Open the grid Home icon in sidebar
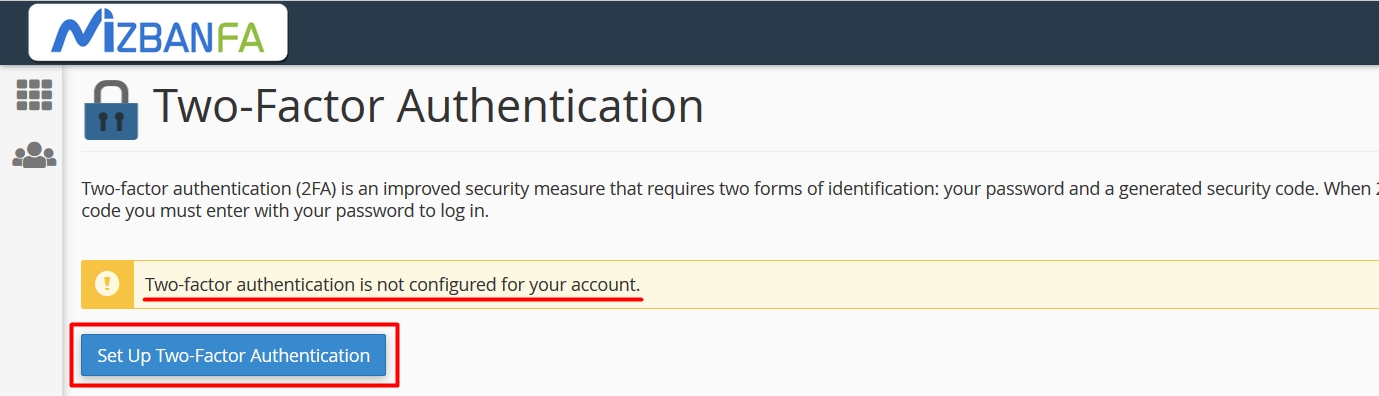 click(x=34, y=95)
